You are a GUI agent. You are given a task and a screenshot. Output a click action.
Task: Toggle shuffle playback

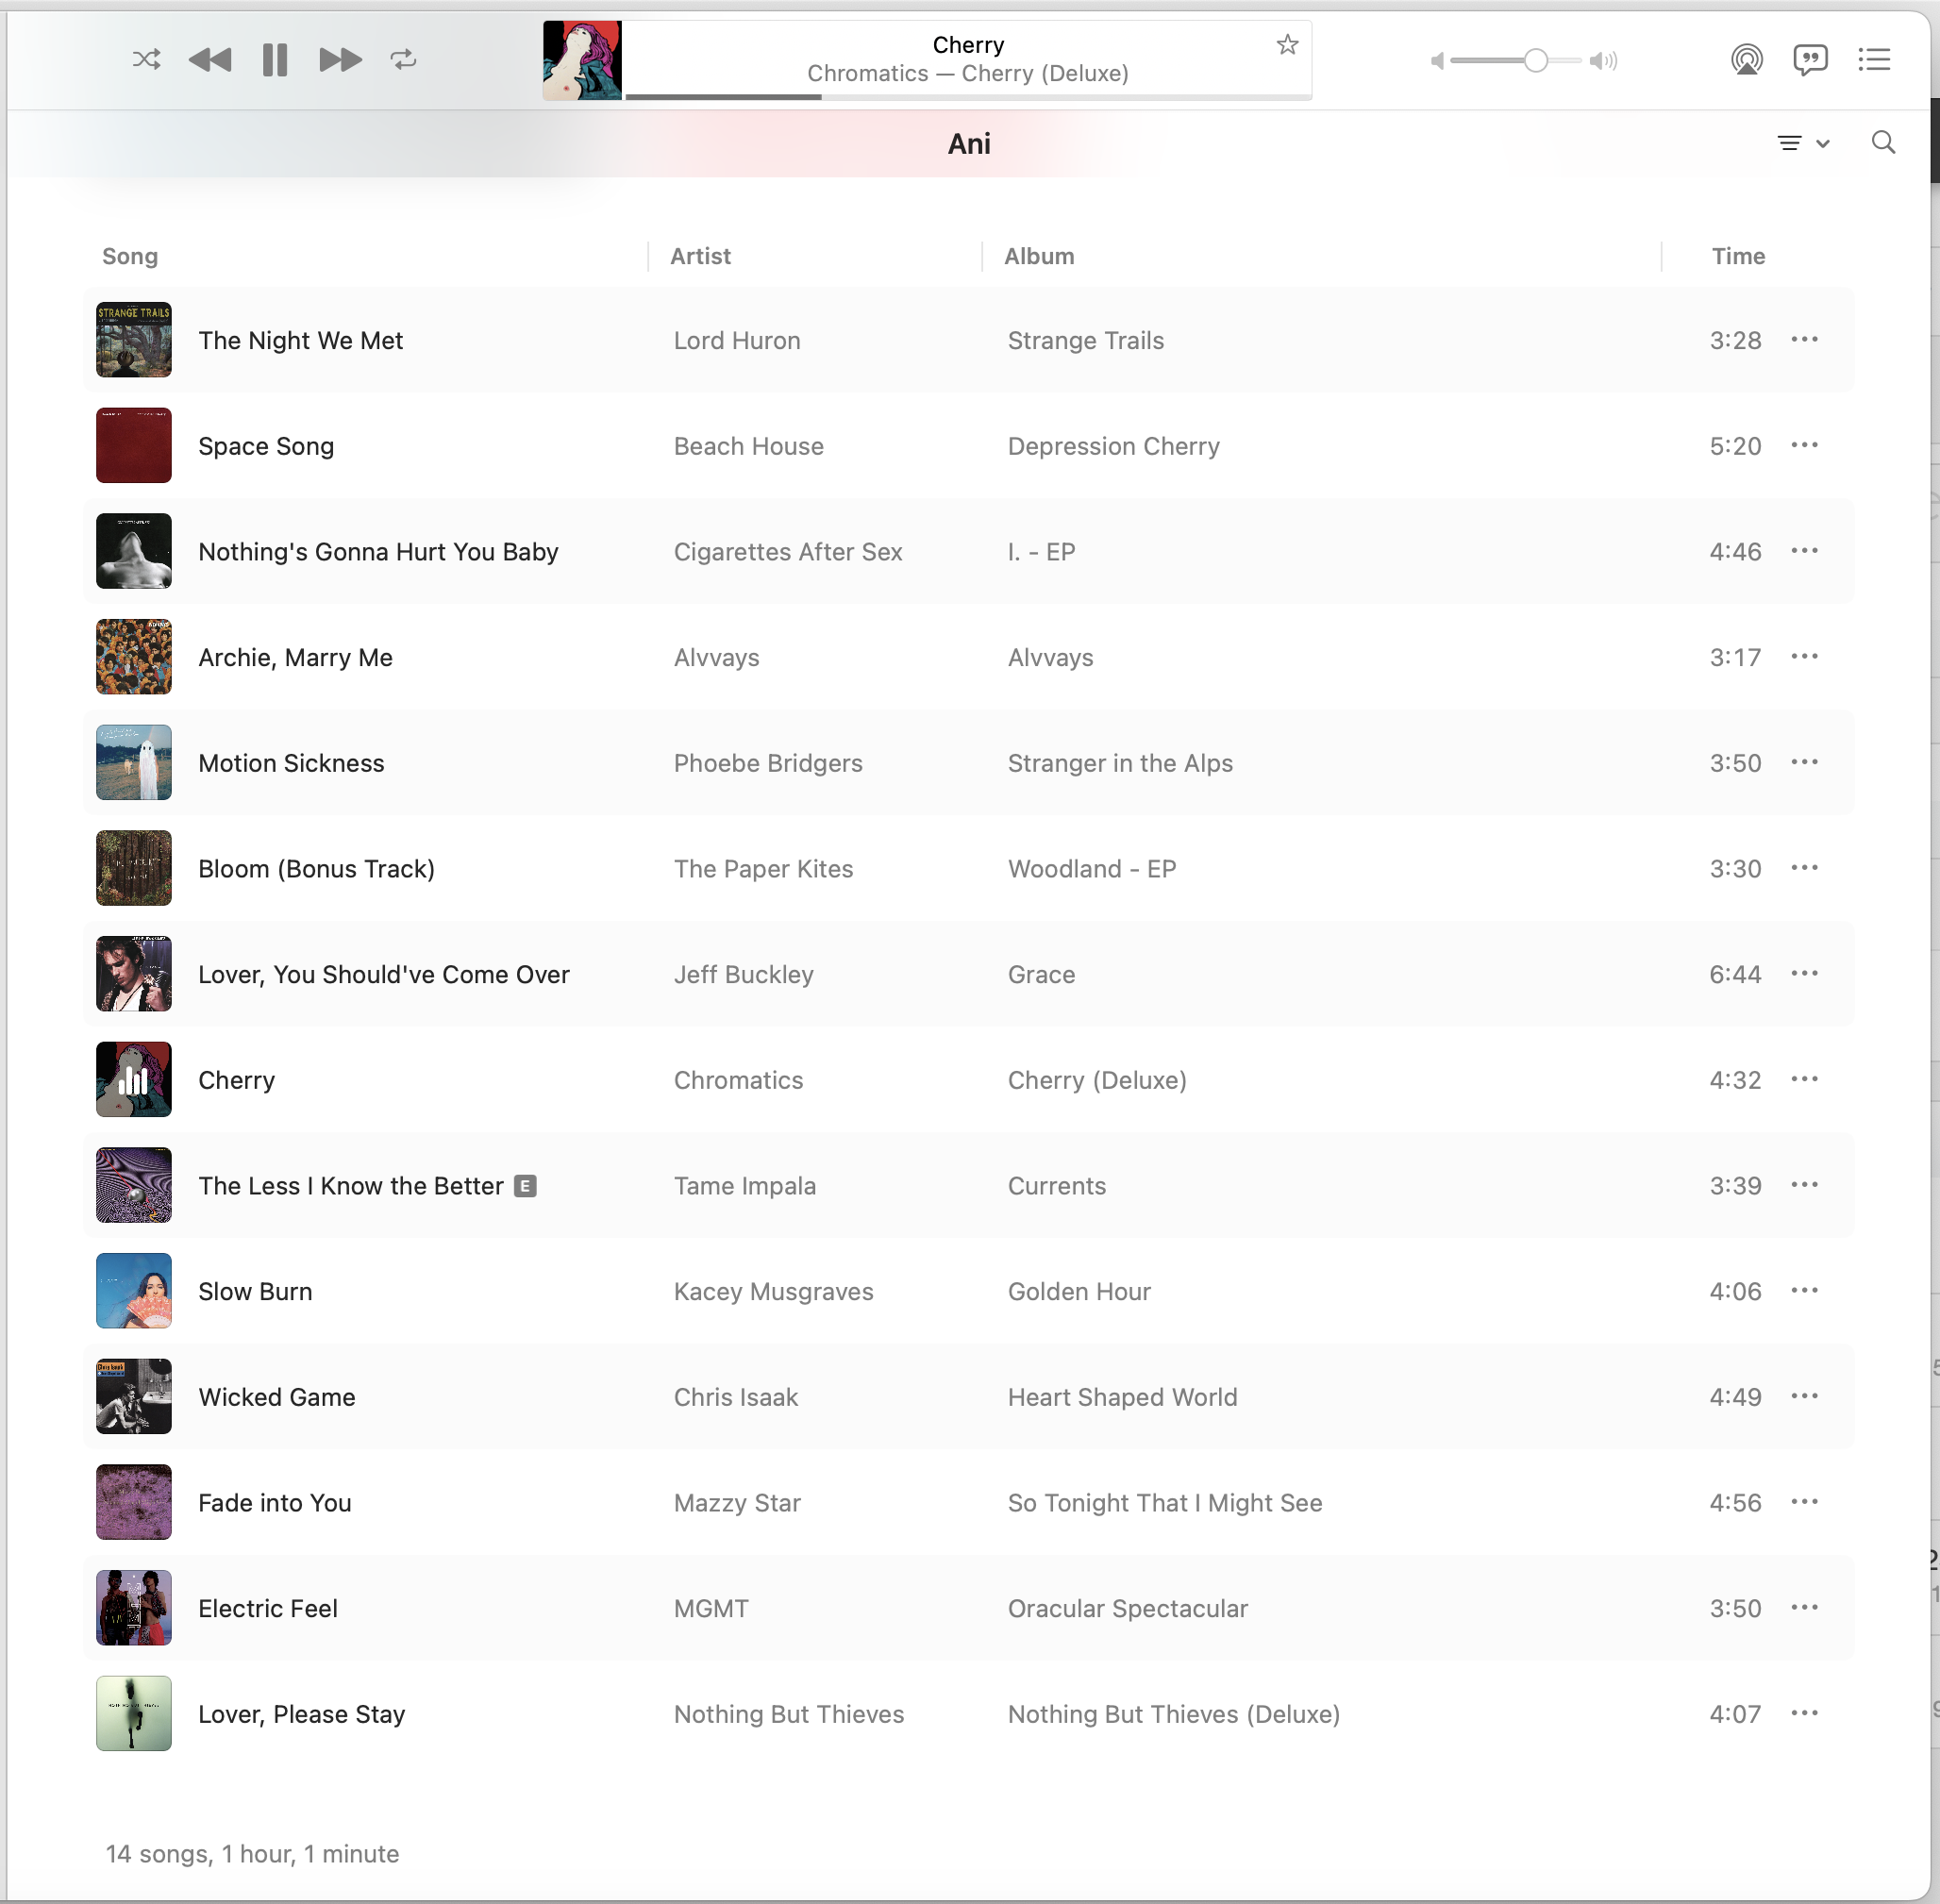tap(146, 60)
